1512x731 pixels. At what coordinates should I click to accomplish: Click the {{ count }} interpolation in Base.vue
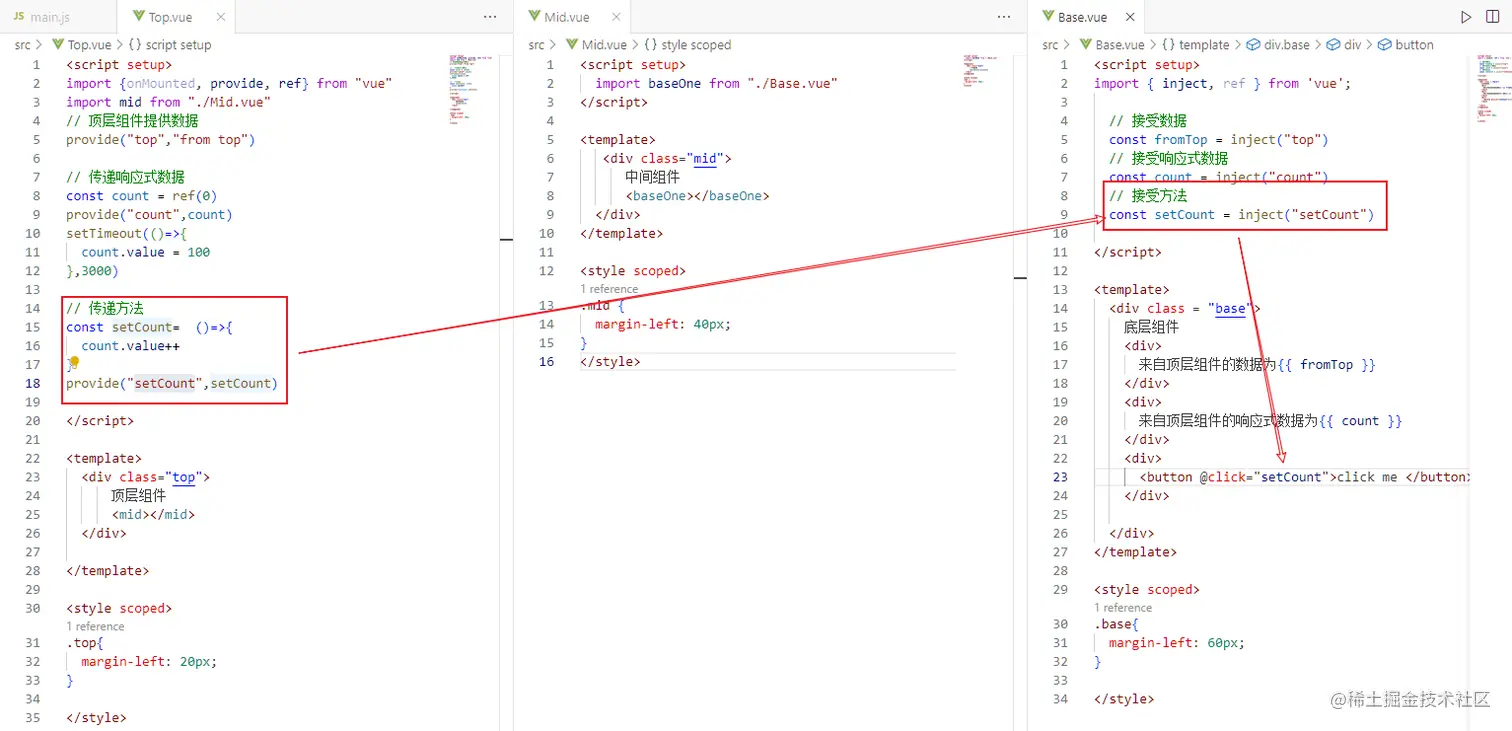click(x=1360, y=421)
